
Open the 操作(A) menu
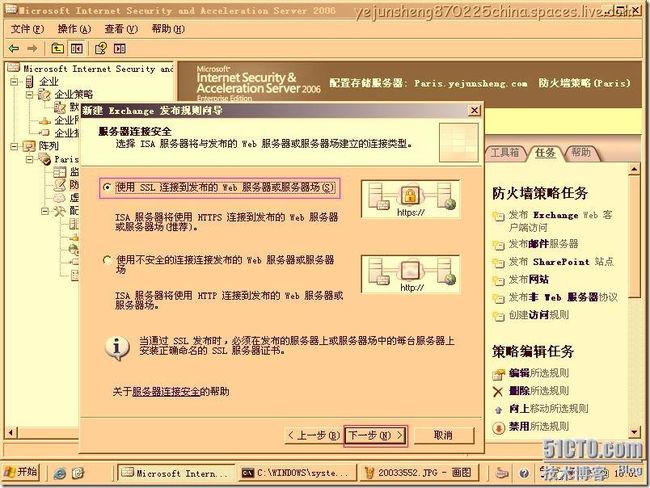74,29
